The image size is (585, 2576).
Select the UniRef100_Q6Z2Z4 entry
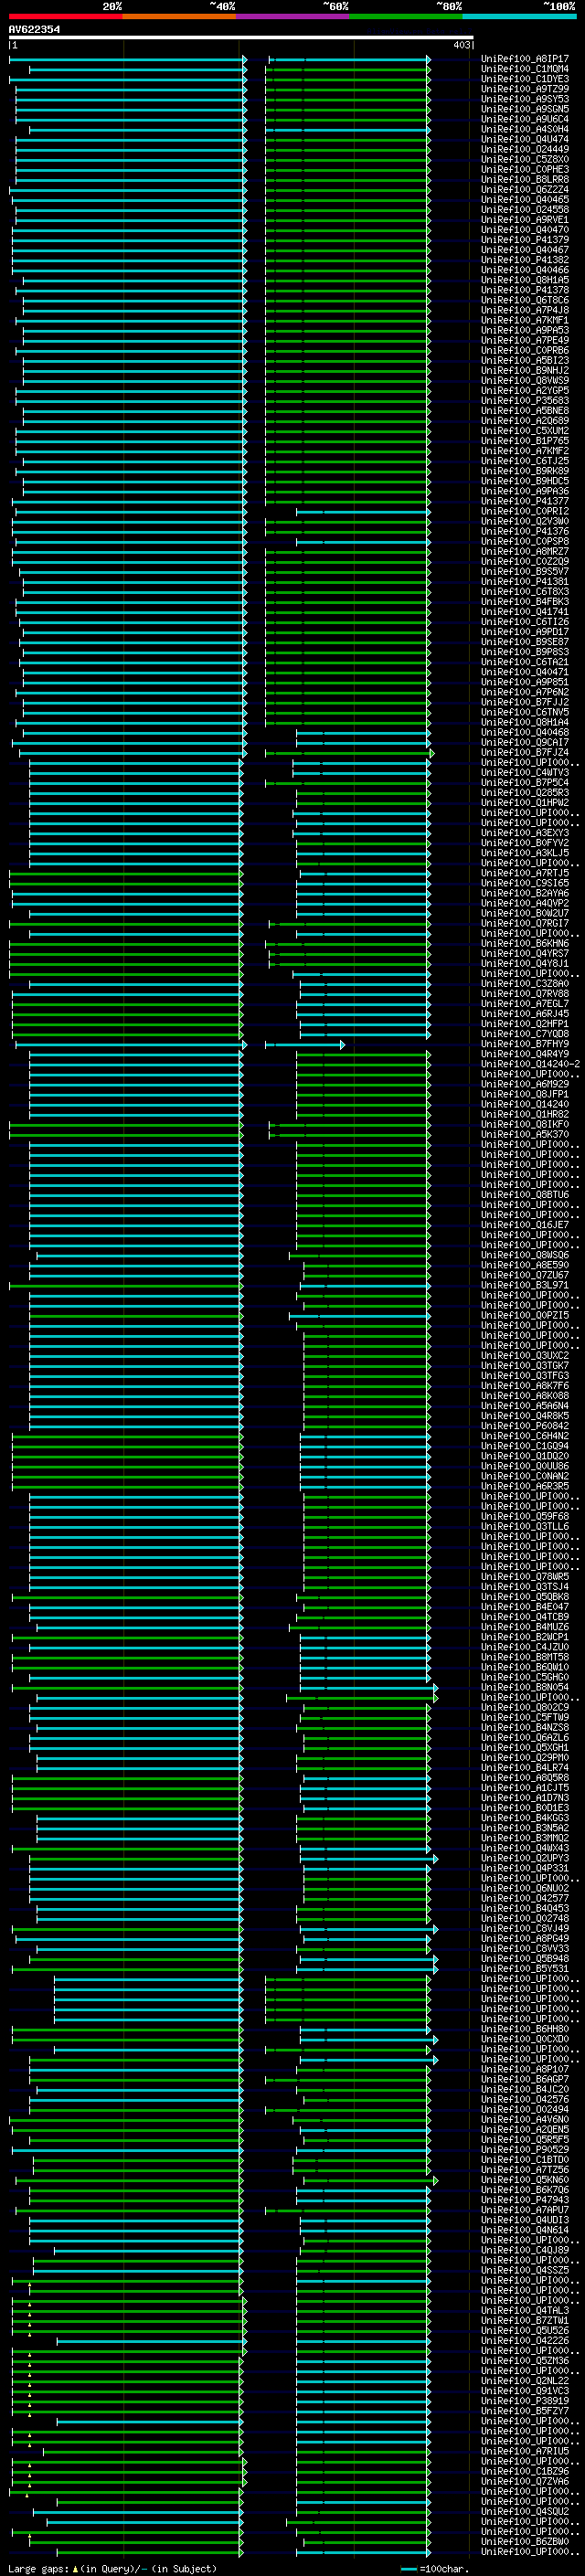pos(525,189)
